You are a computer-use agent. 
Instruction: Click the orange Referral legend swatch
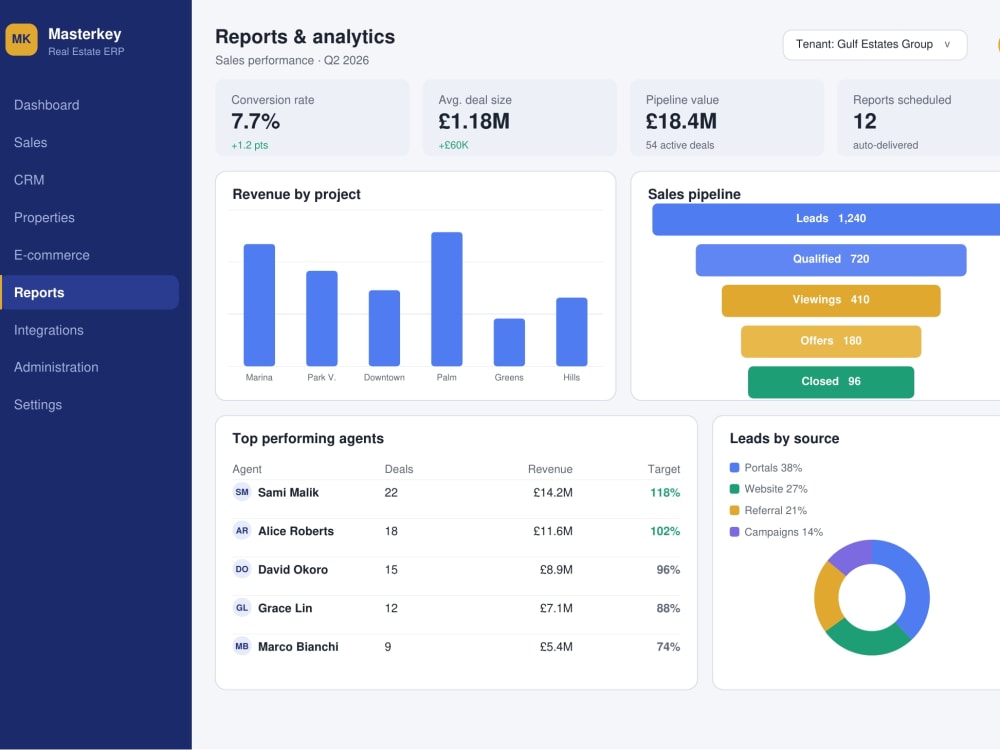(x=734, y=511)
